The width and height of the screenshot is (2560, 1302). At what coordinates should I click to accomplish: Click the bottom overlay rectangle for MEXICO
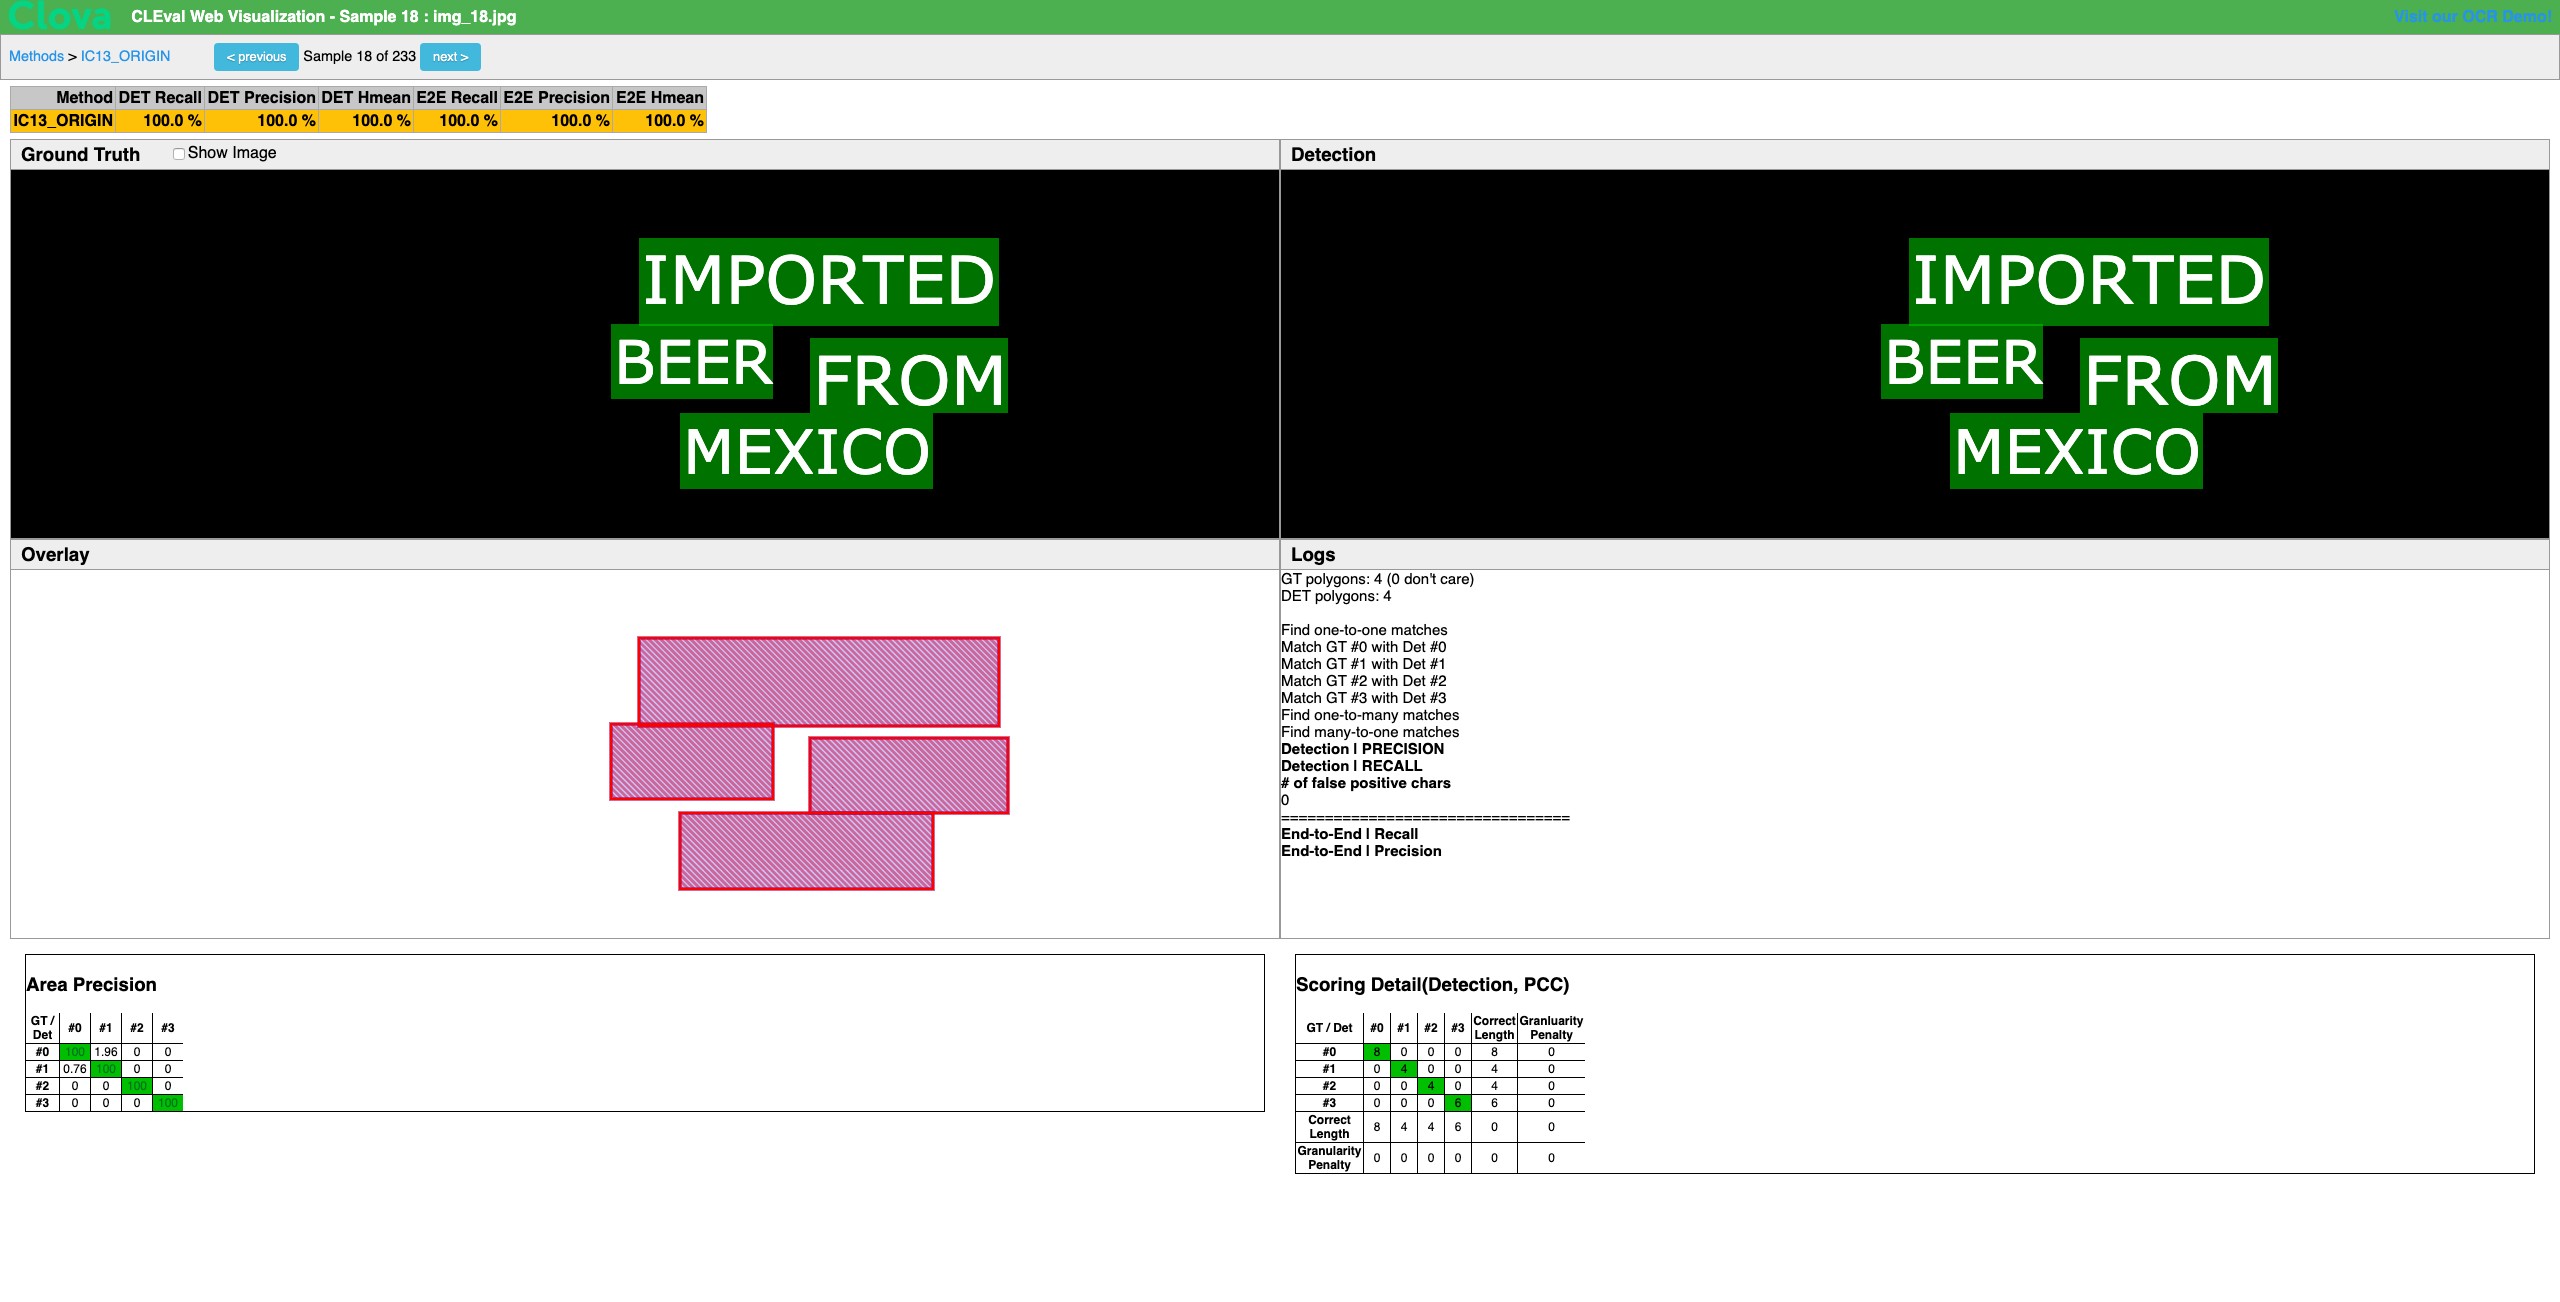pos(806,851)
